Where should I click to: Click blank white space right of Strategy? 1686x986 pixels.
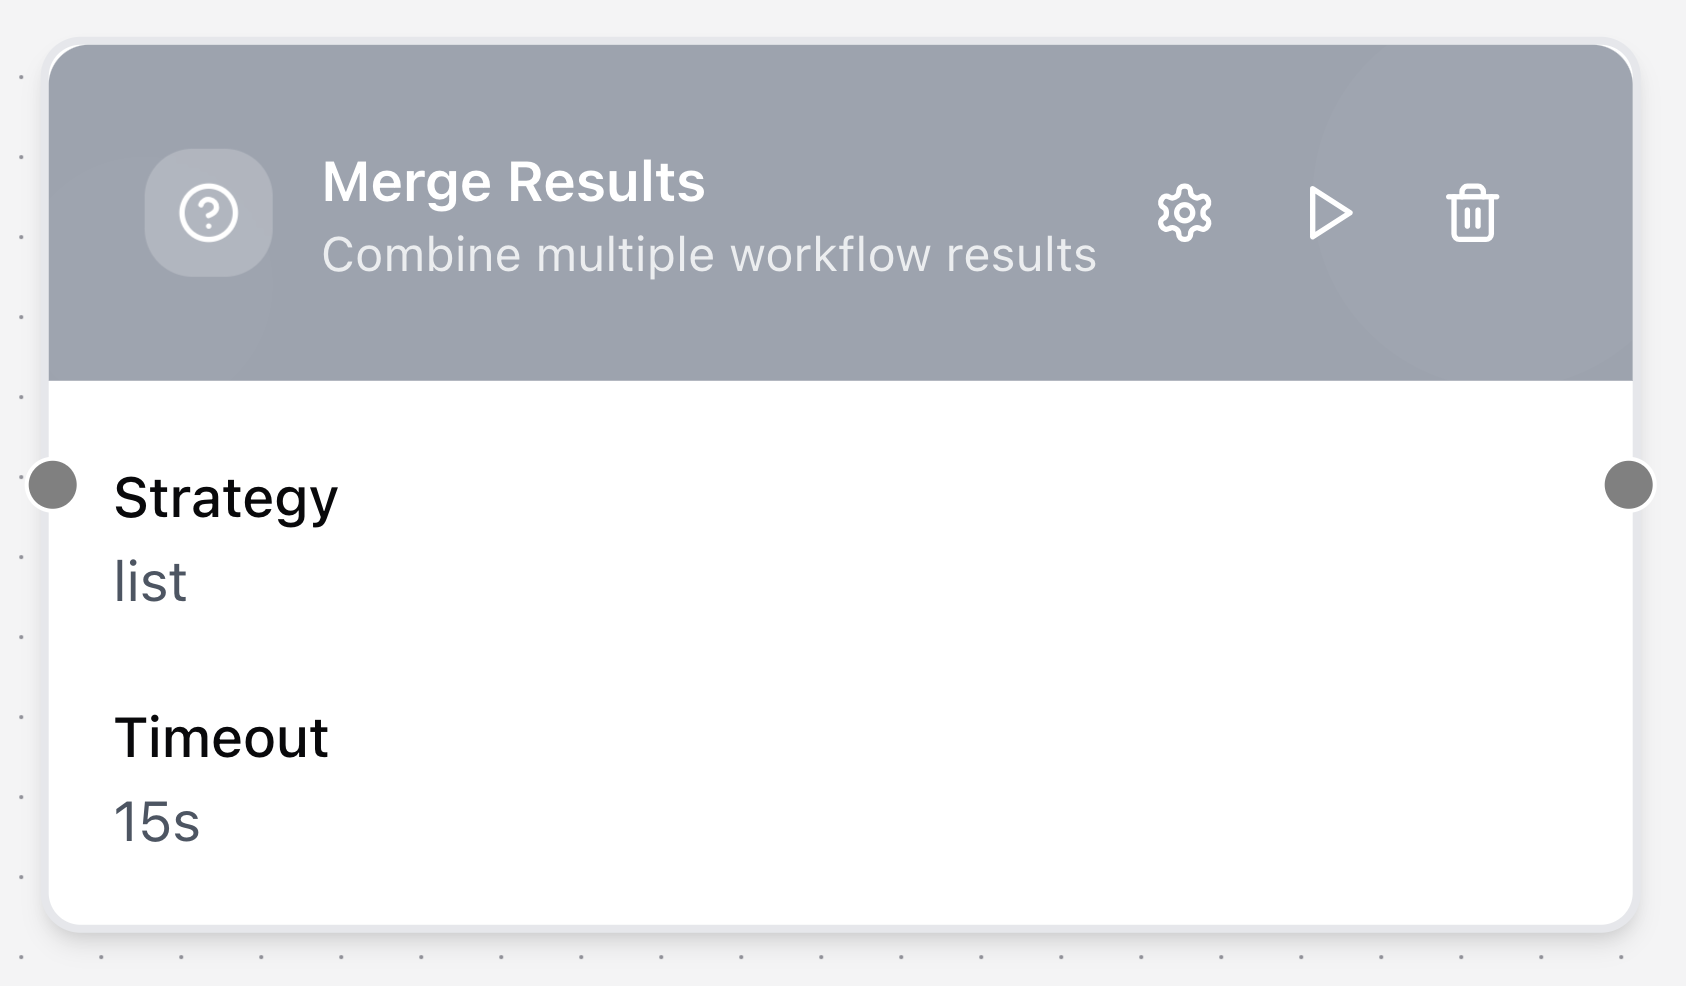(900, 498)
